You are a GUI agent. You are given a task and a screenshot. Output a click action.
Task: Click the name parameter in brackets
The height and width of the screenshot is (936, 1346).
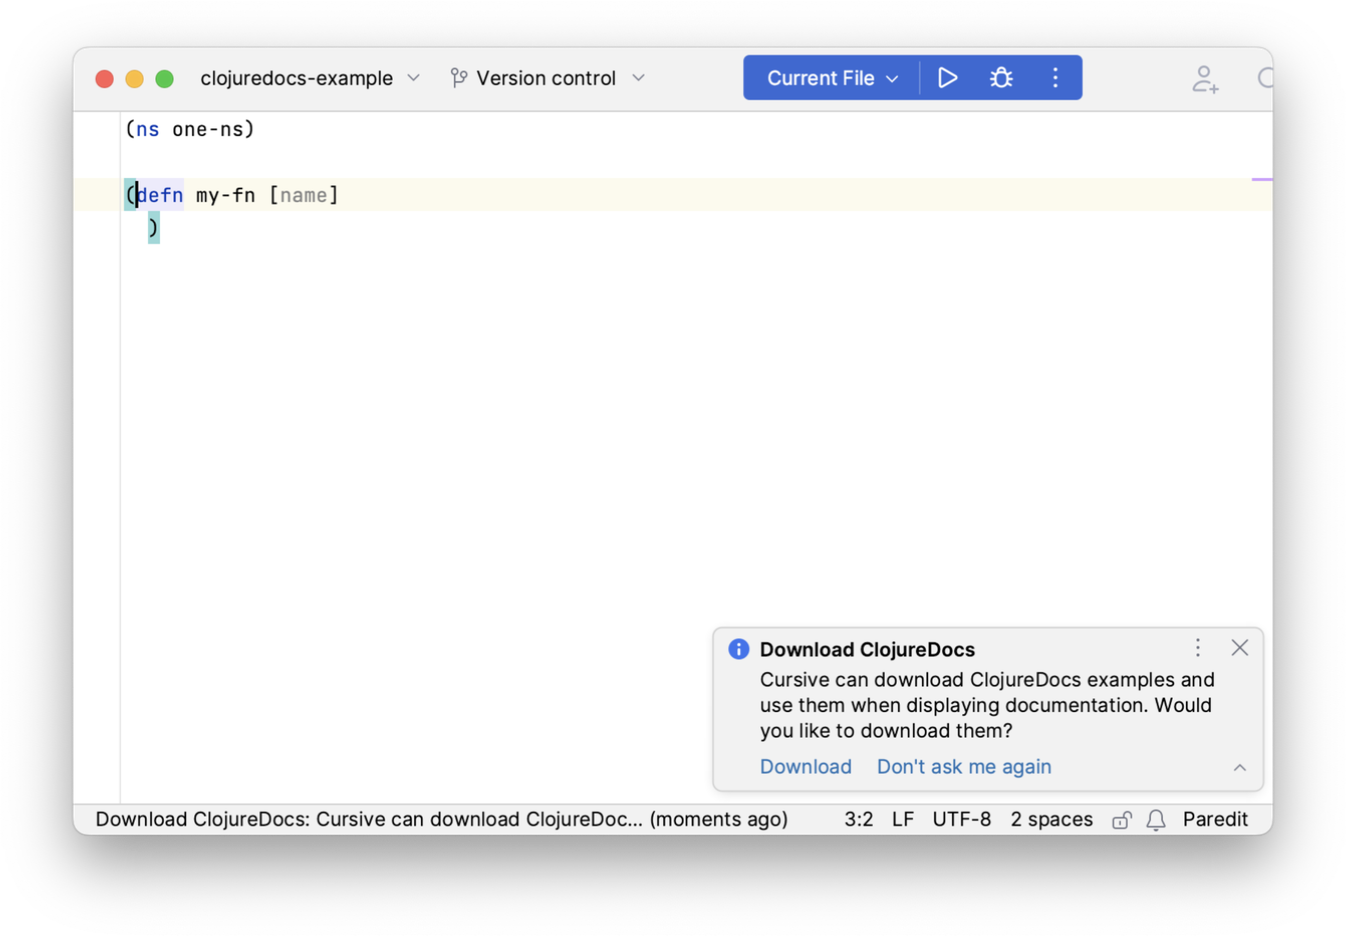coord(304,195)
